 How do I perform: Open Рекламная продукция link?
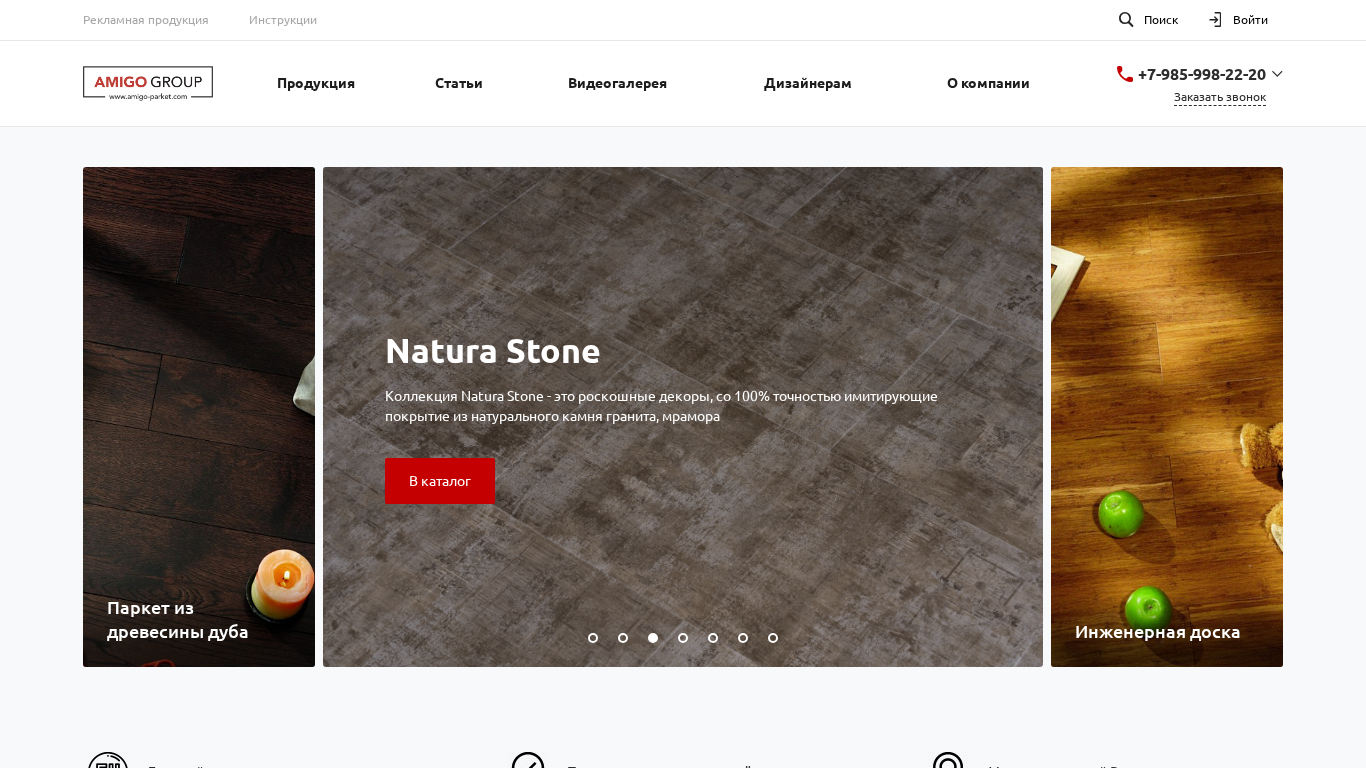(146, 19)
